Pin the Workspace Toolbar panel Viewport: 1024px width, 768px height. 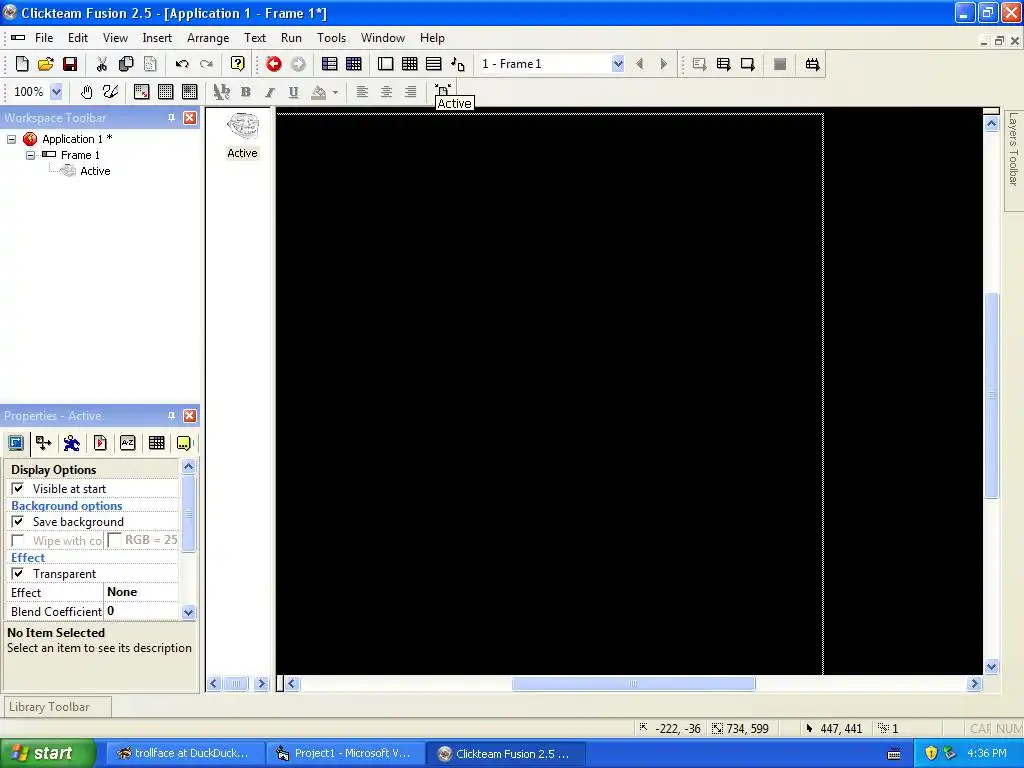pos(171,118)
